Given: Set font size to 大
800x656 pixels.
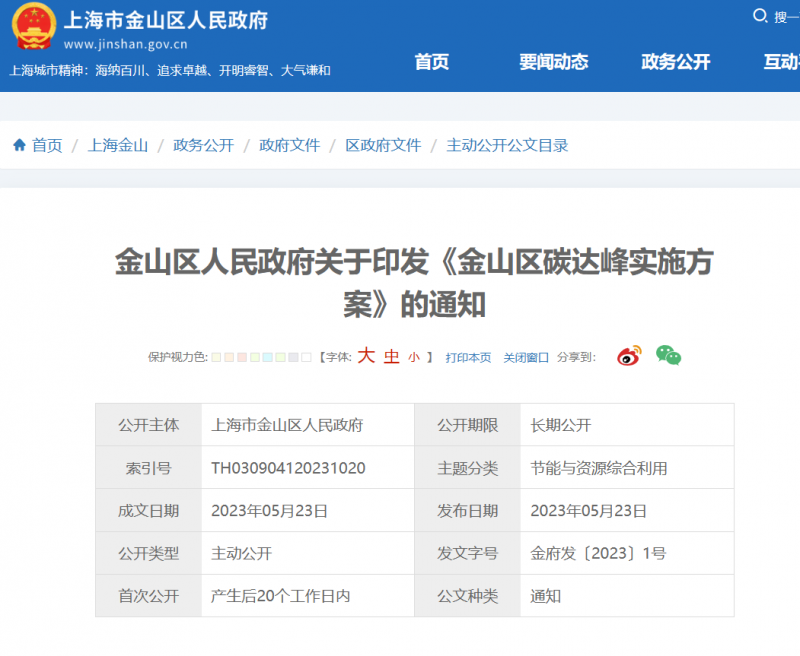Looking at the screenshot, I should click(x=366, y=356).
